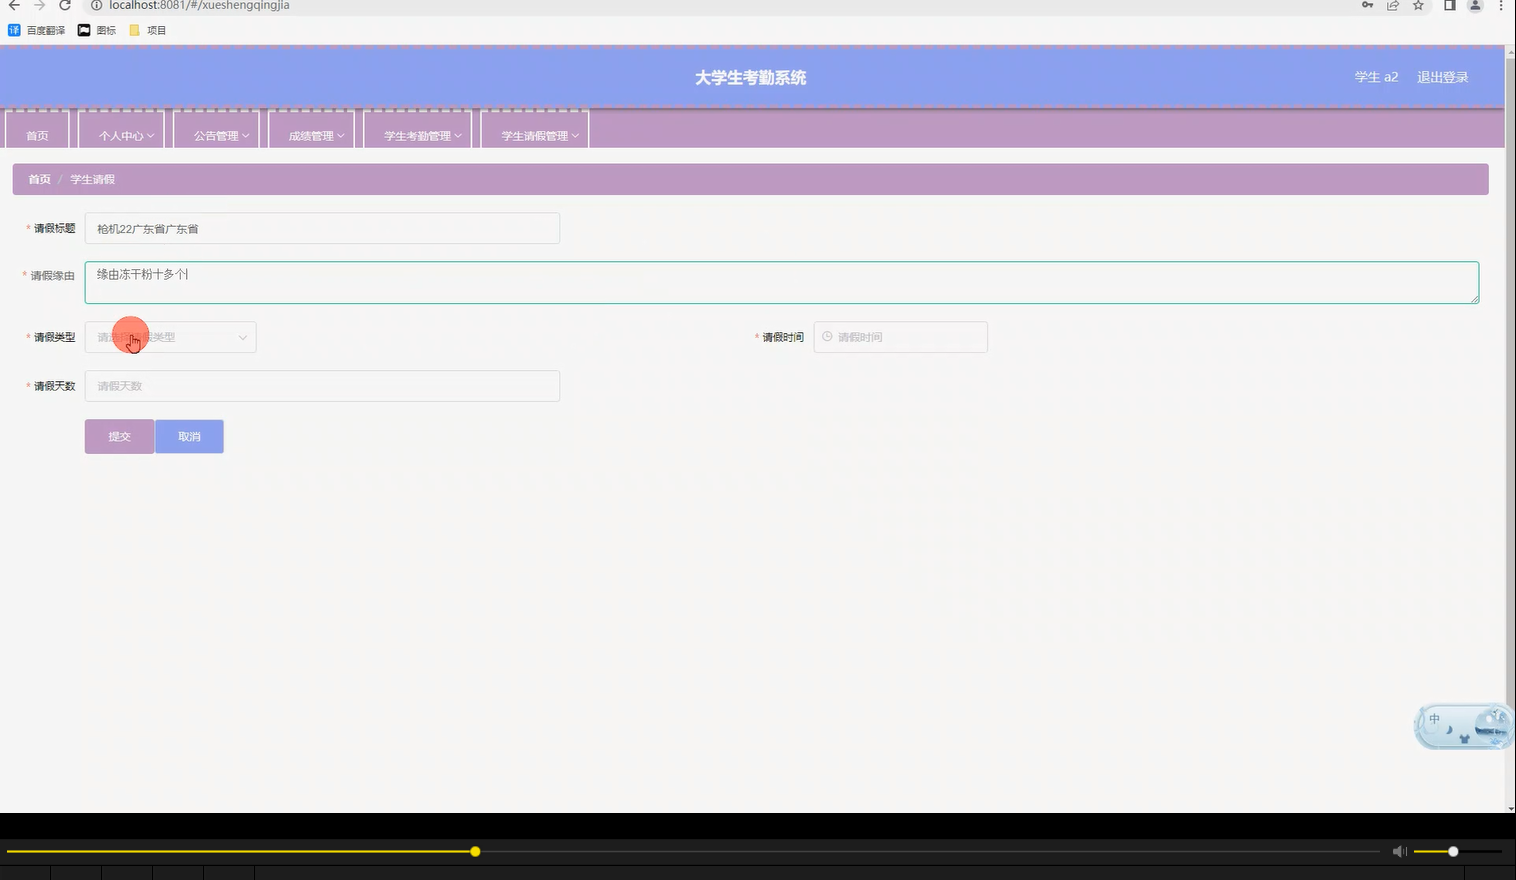Select 首页 in the navigation bar
The image size is (1516, 880).
36,133
